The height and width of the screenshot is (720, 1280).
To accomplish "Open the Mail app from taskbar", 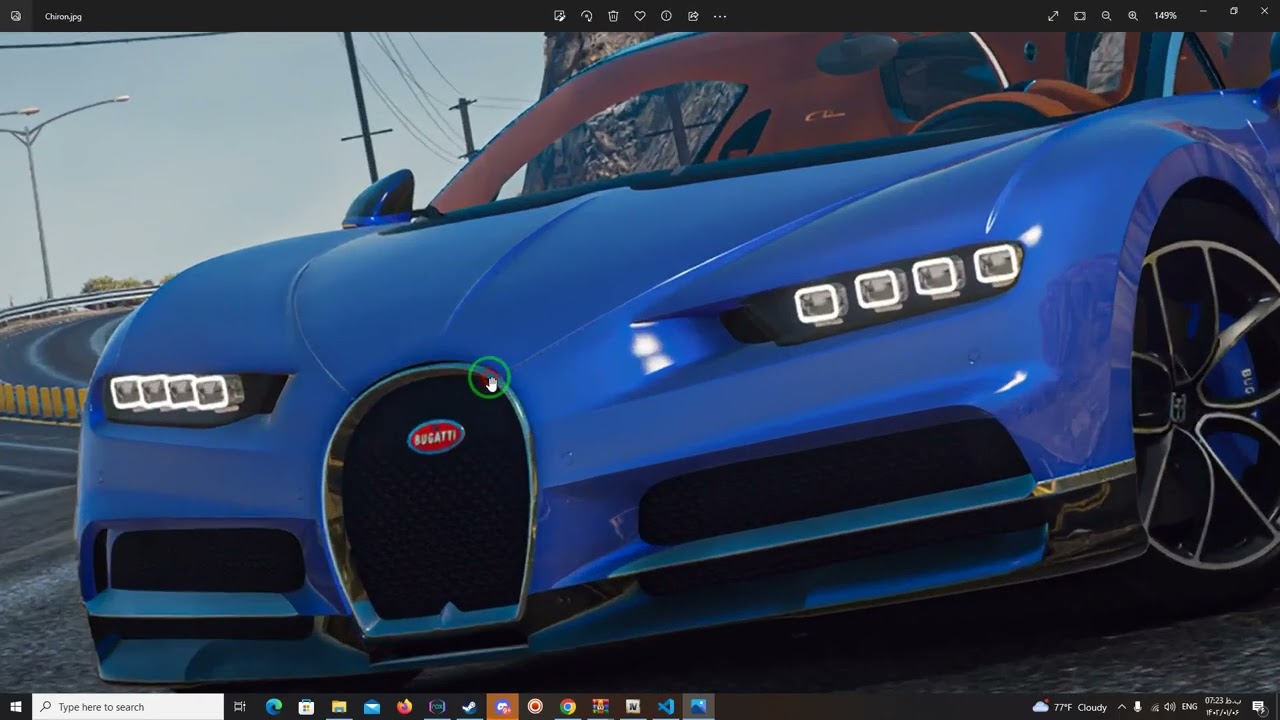I will pyautogui.click(x=372, y=707).
